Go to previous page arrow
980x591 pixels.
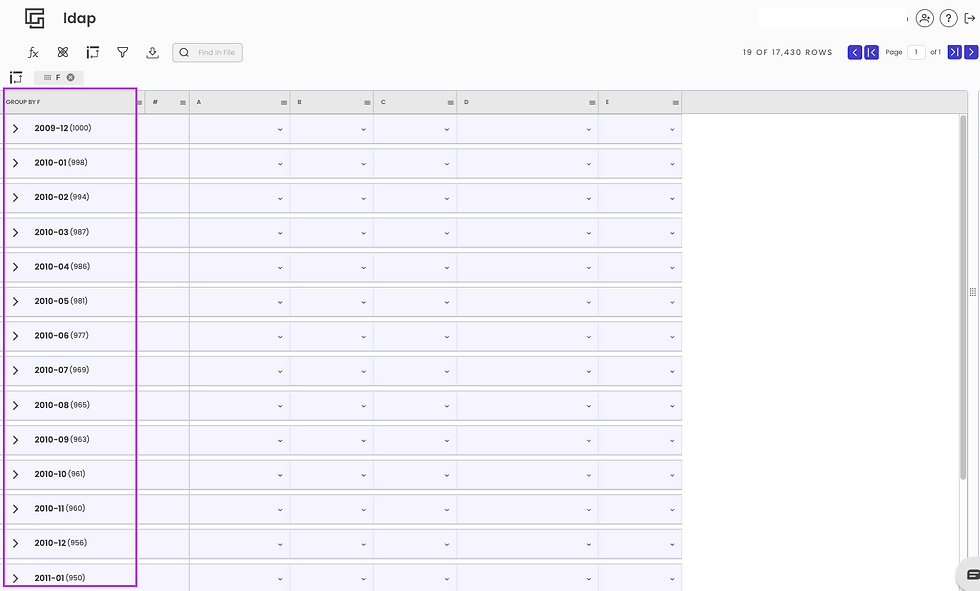click(854, 52)
